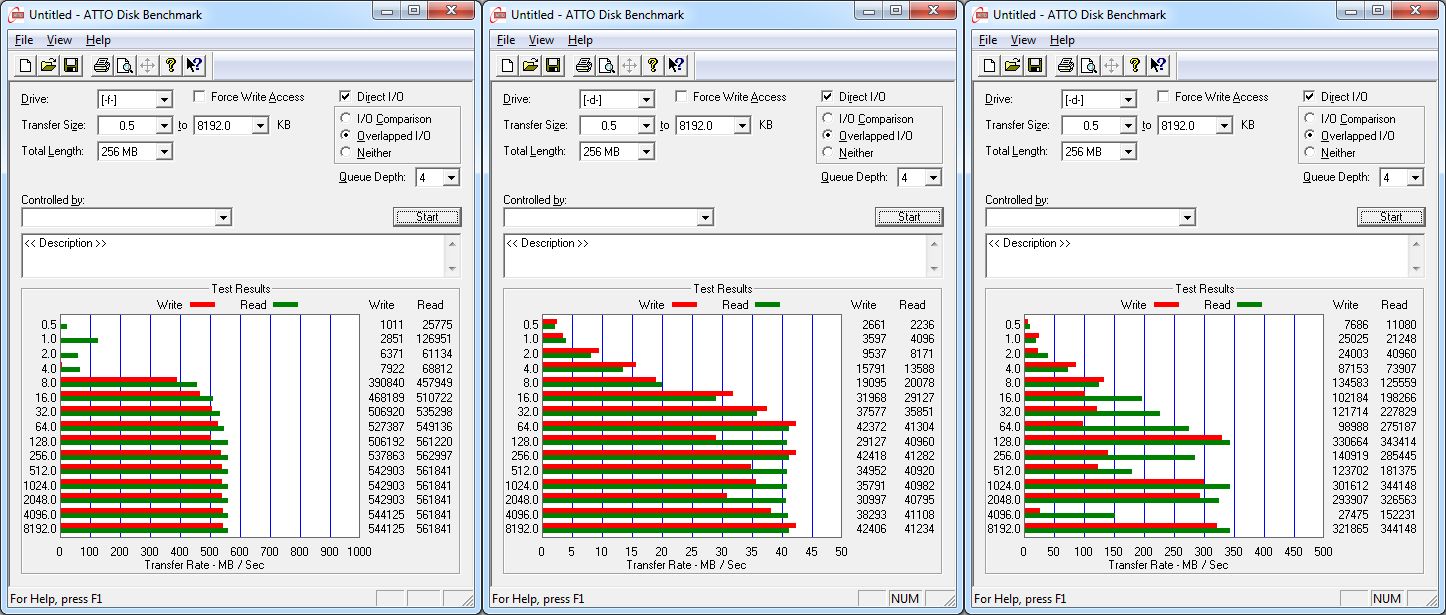Open Drive [-d-] dropdown in right window
This screenshot has width=1446, height=615.
tap(1128, 100)
